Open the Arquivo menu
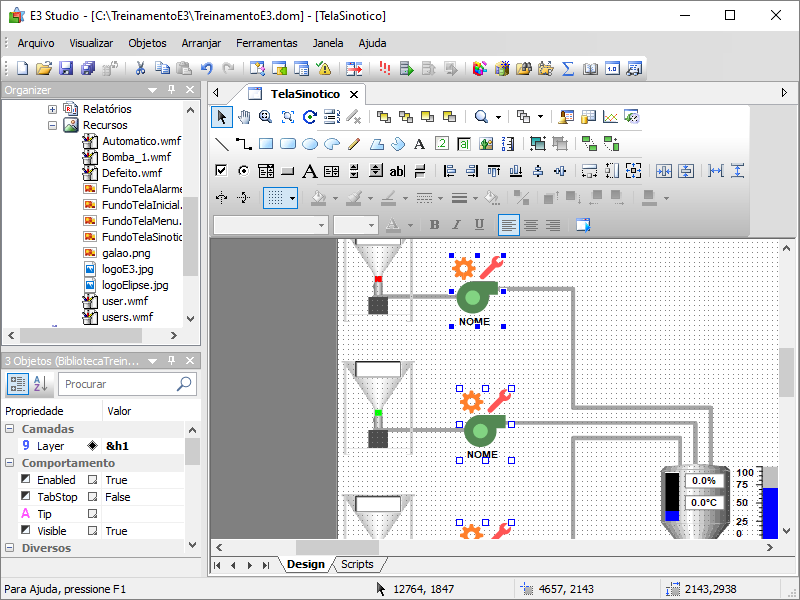800x600 pixels. (x=36, y=43)
